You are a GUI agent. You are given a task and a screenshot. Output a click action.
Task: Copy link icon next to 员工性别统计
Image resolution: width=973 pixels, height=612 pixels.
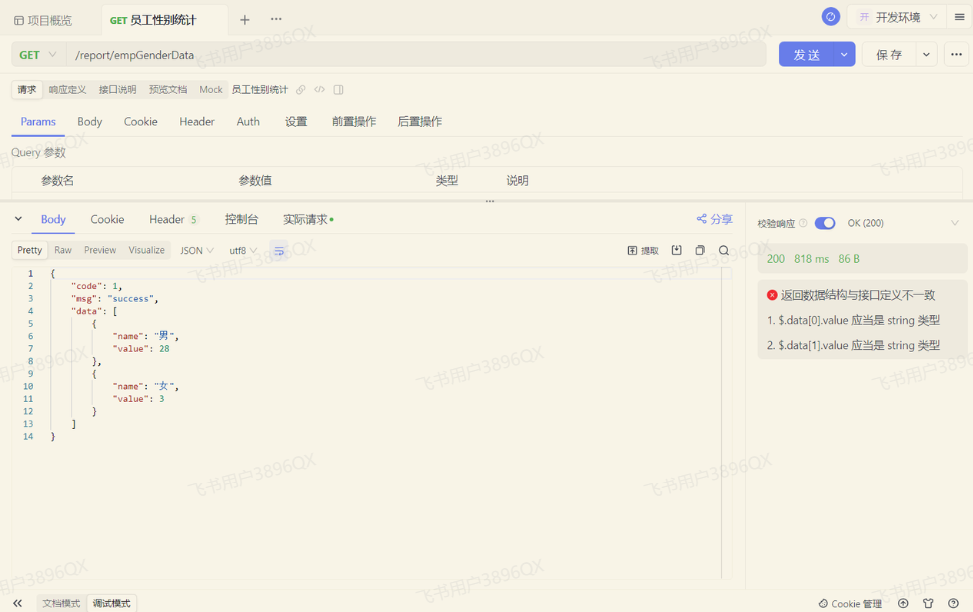tap(300, 89)
